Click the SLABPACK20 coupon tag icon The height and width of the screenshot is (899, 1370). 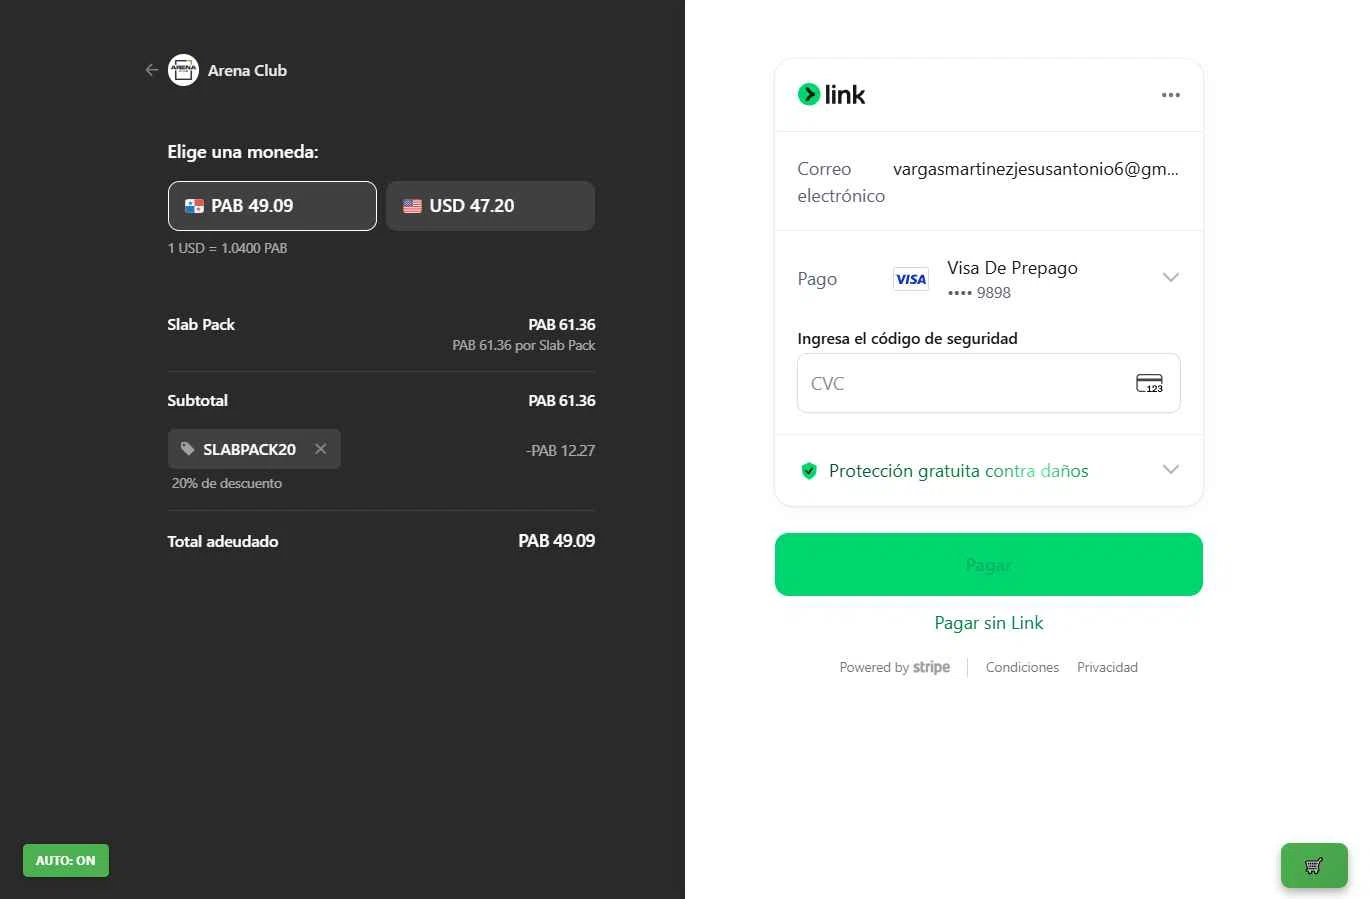click(x=187, y=449)
